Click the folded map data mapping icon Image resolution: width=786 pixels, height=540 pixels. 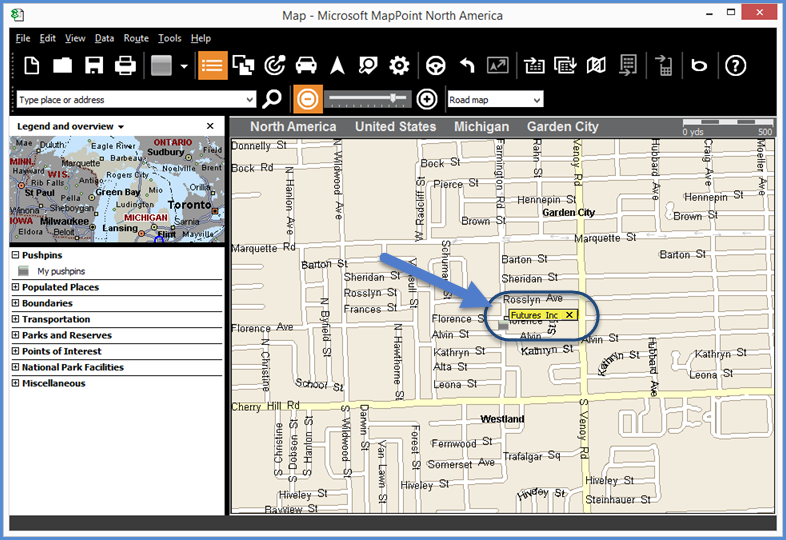[x=596, y=66]
